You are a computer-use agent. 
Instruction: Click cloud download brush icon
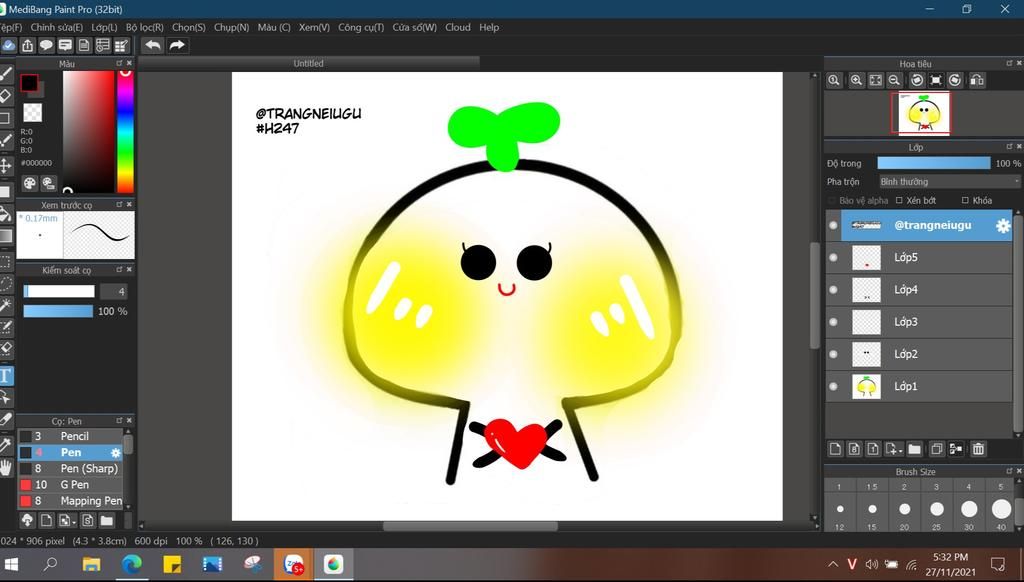[27, 521]
